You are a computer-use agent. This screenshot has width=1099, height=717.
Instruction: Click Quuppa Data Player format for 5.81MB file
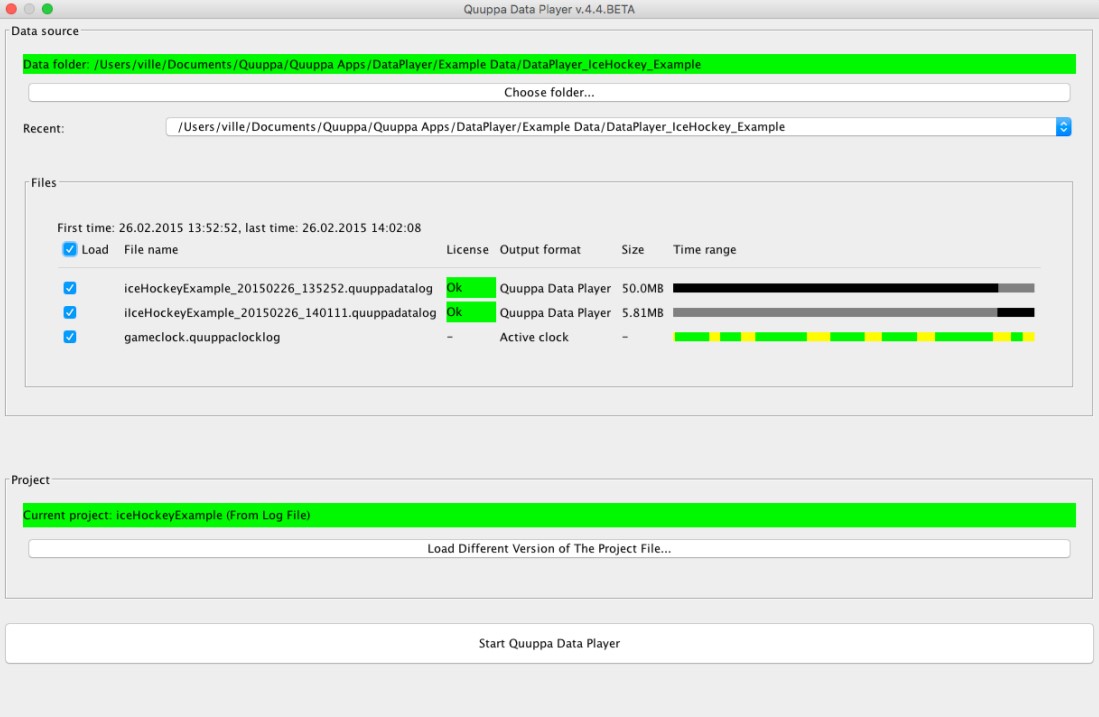555,313
